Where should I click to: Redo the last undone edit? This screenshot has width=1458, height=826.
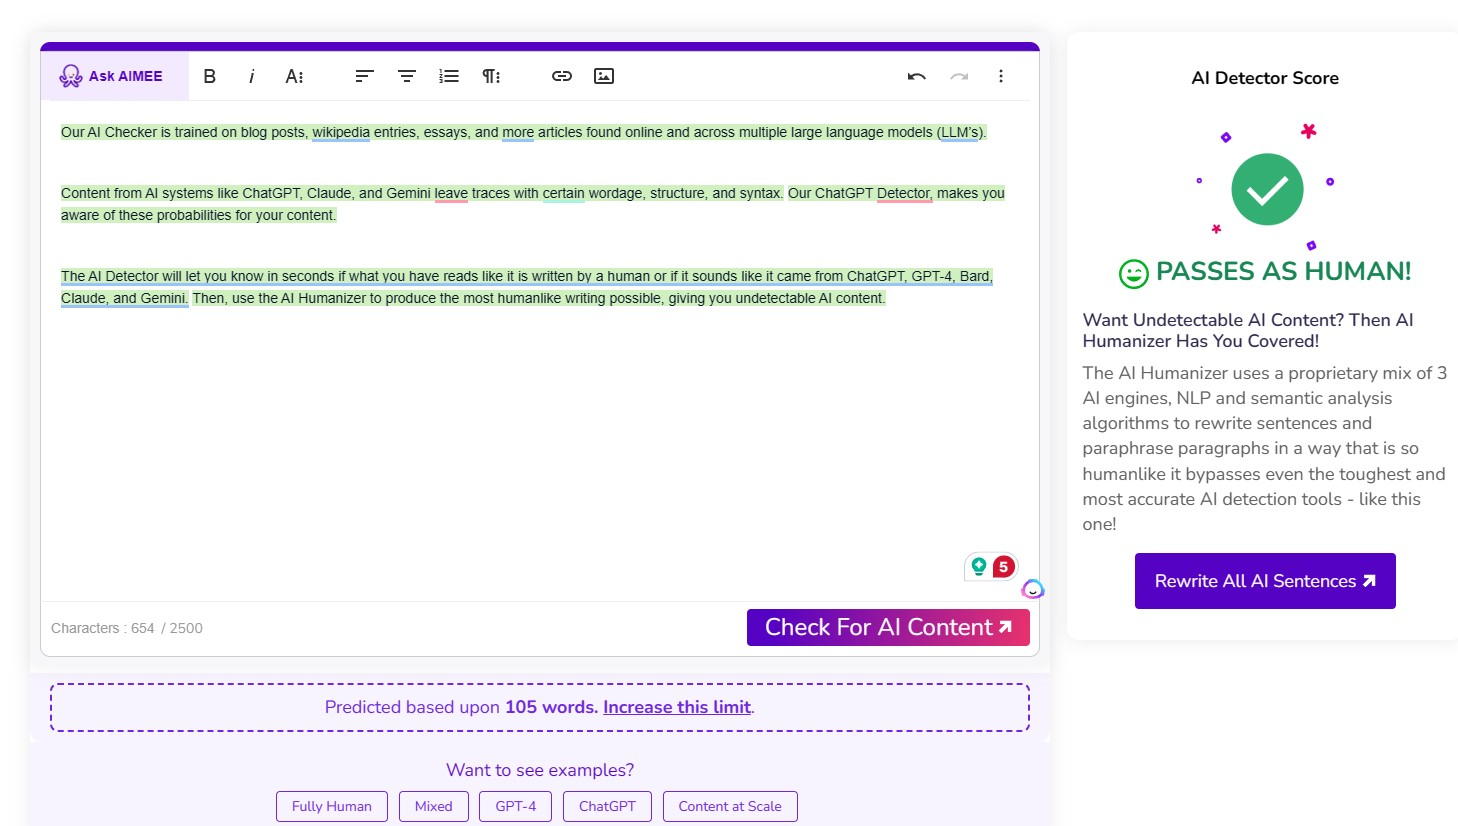959,76
